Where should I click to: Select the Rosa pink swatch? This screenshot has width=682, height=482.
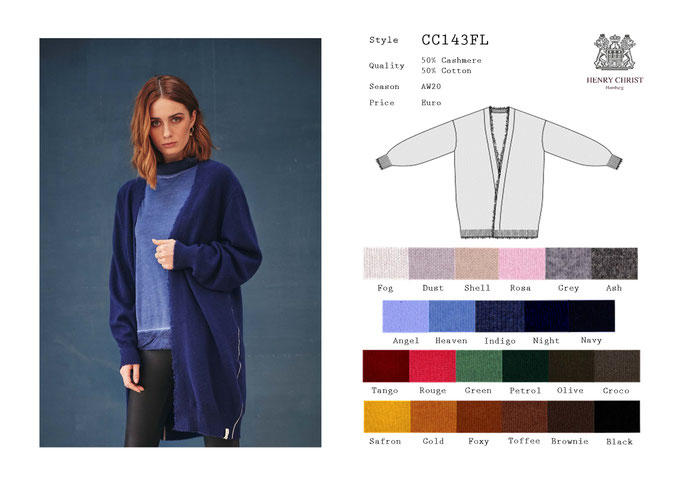point(522,264)
